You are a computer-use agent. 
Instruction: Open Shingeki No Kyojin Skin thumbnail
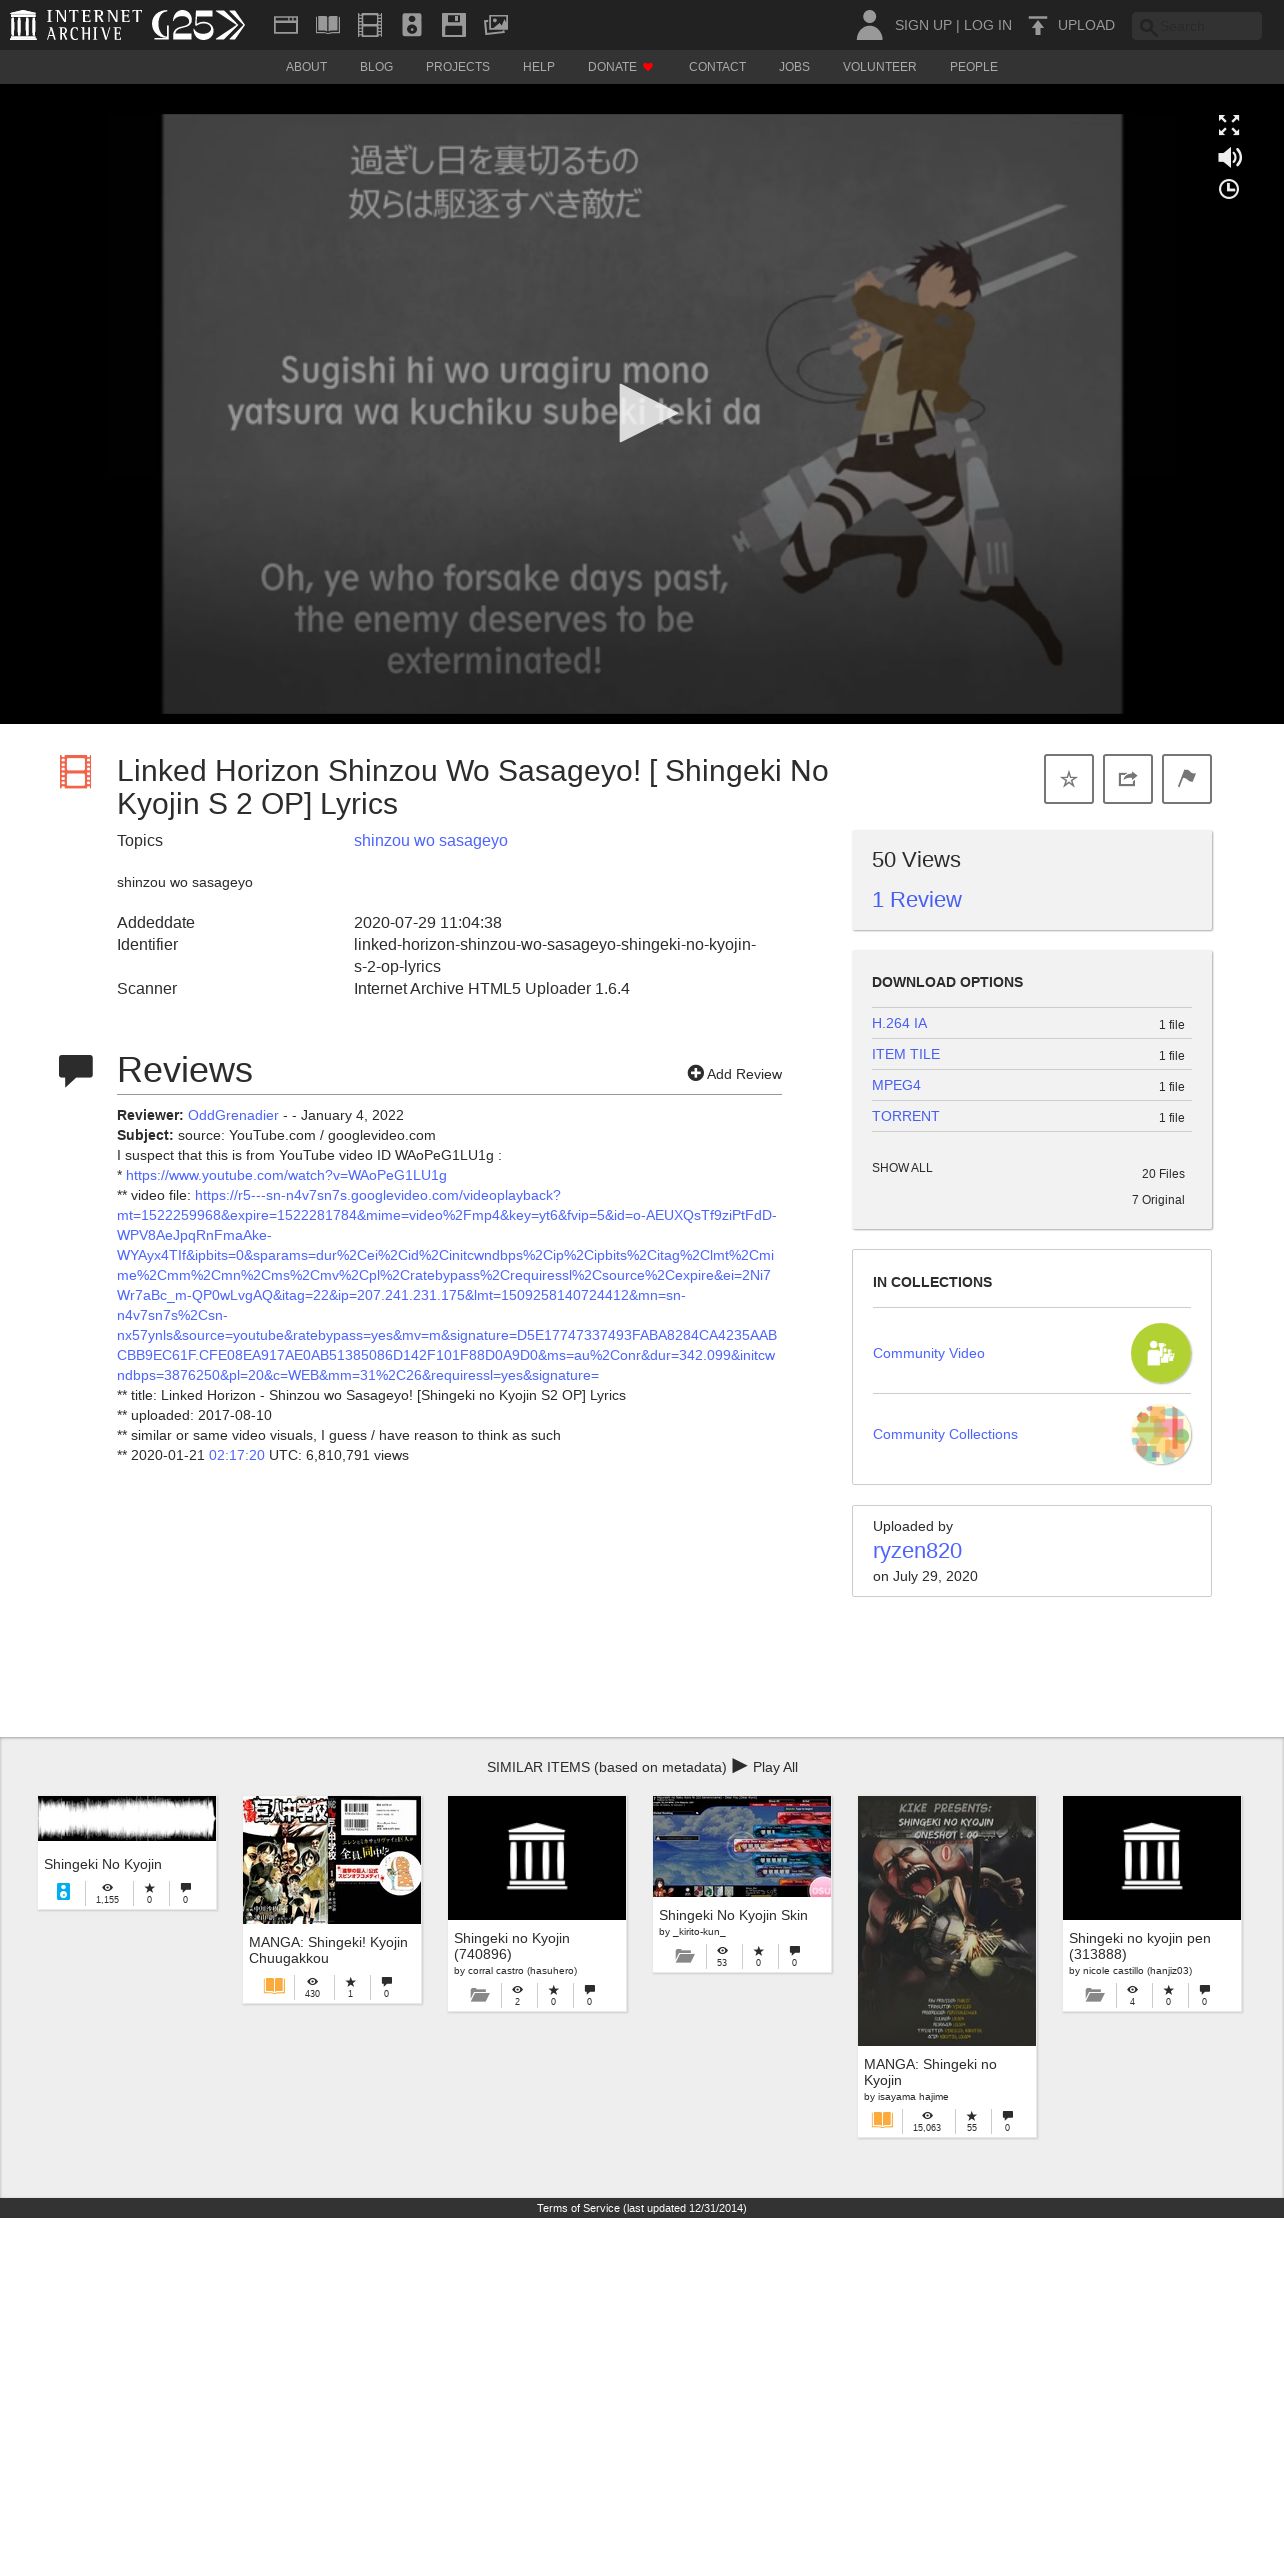[x=742, y=1847]
